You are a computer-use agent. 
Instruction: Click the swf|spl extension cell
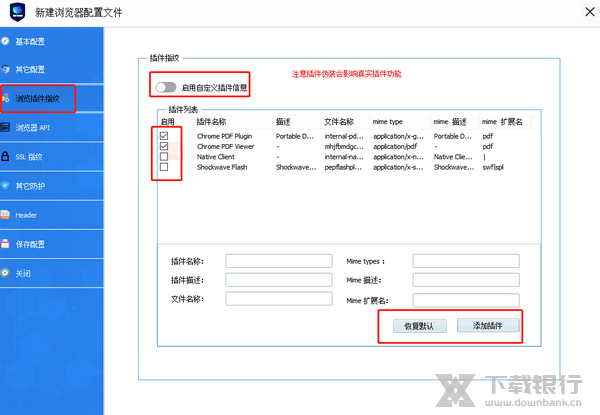493,167
